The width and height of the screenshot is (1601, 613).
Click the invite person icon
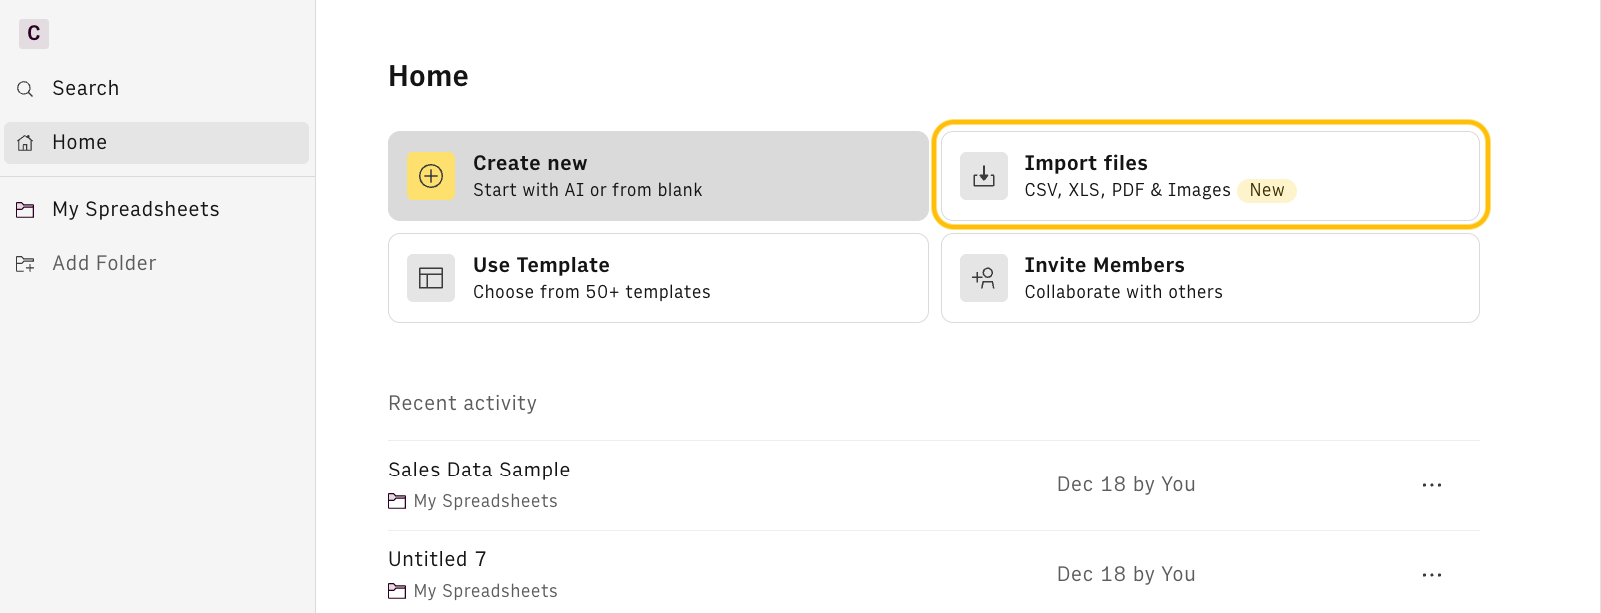(x=983, y=278)
